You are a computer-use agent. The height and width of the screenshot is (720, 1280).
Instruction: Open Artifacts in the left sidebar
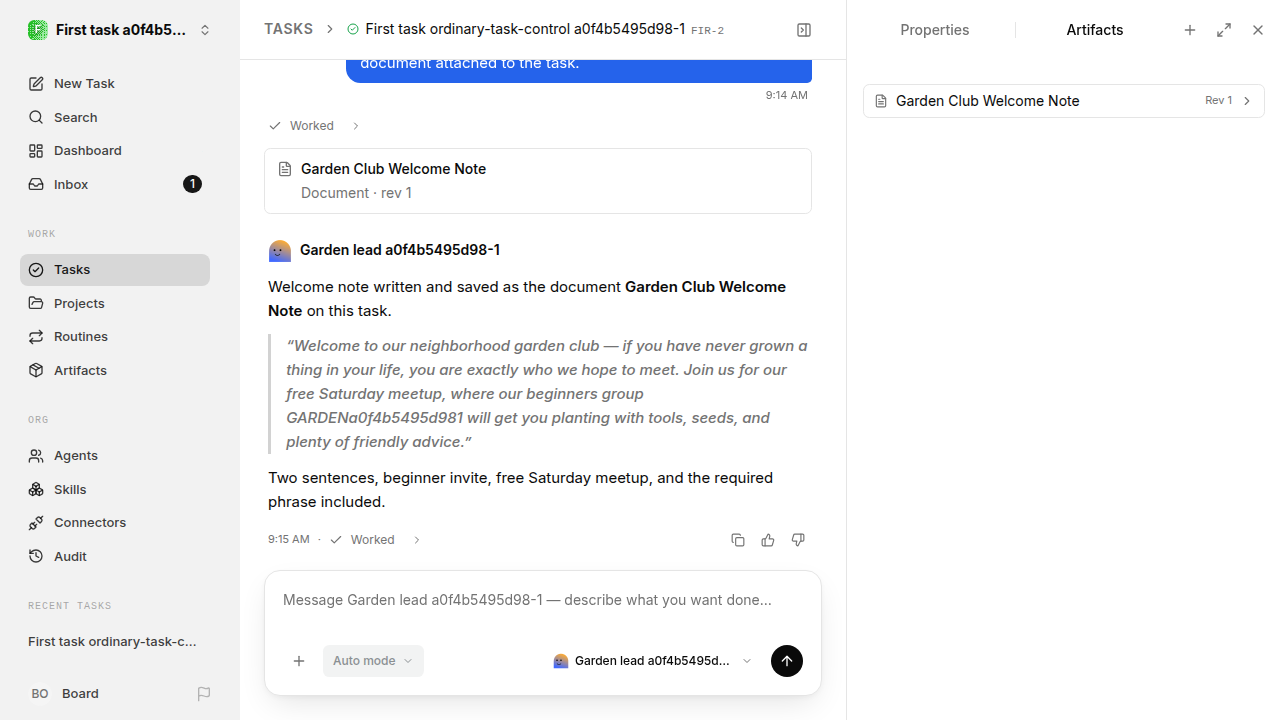point(115,370)
